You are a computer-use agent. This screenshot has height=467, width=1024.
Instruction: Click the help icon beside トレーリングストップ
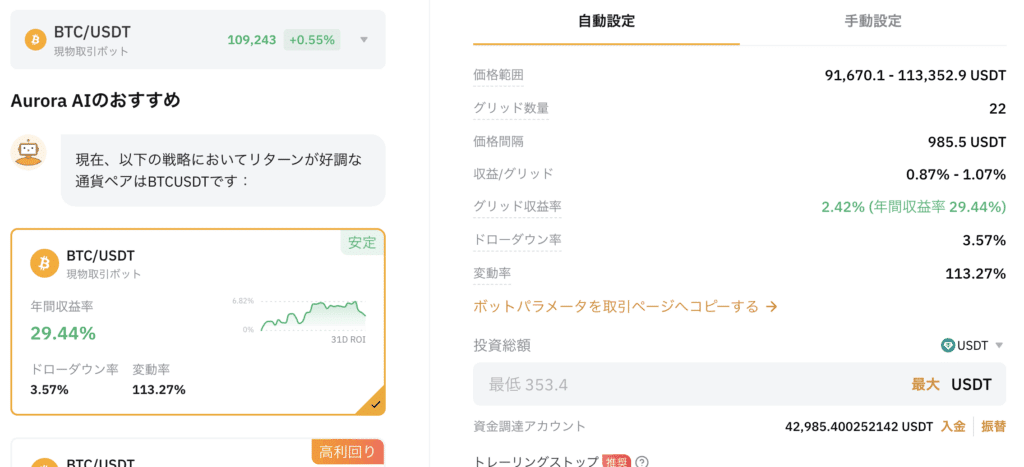(x=642, y=462)
